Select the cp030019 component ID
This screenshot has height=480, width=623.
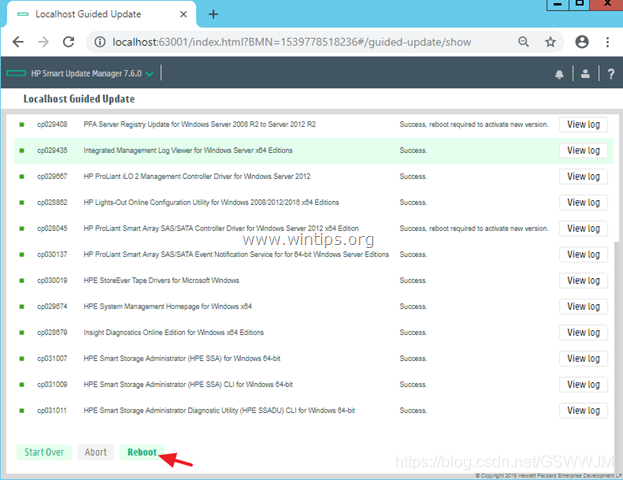[x=52, y=281]
